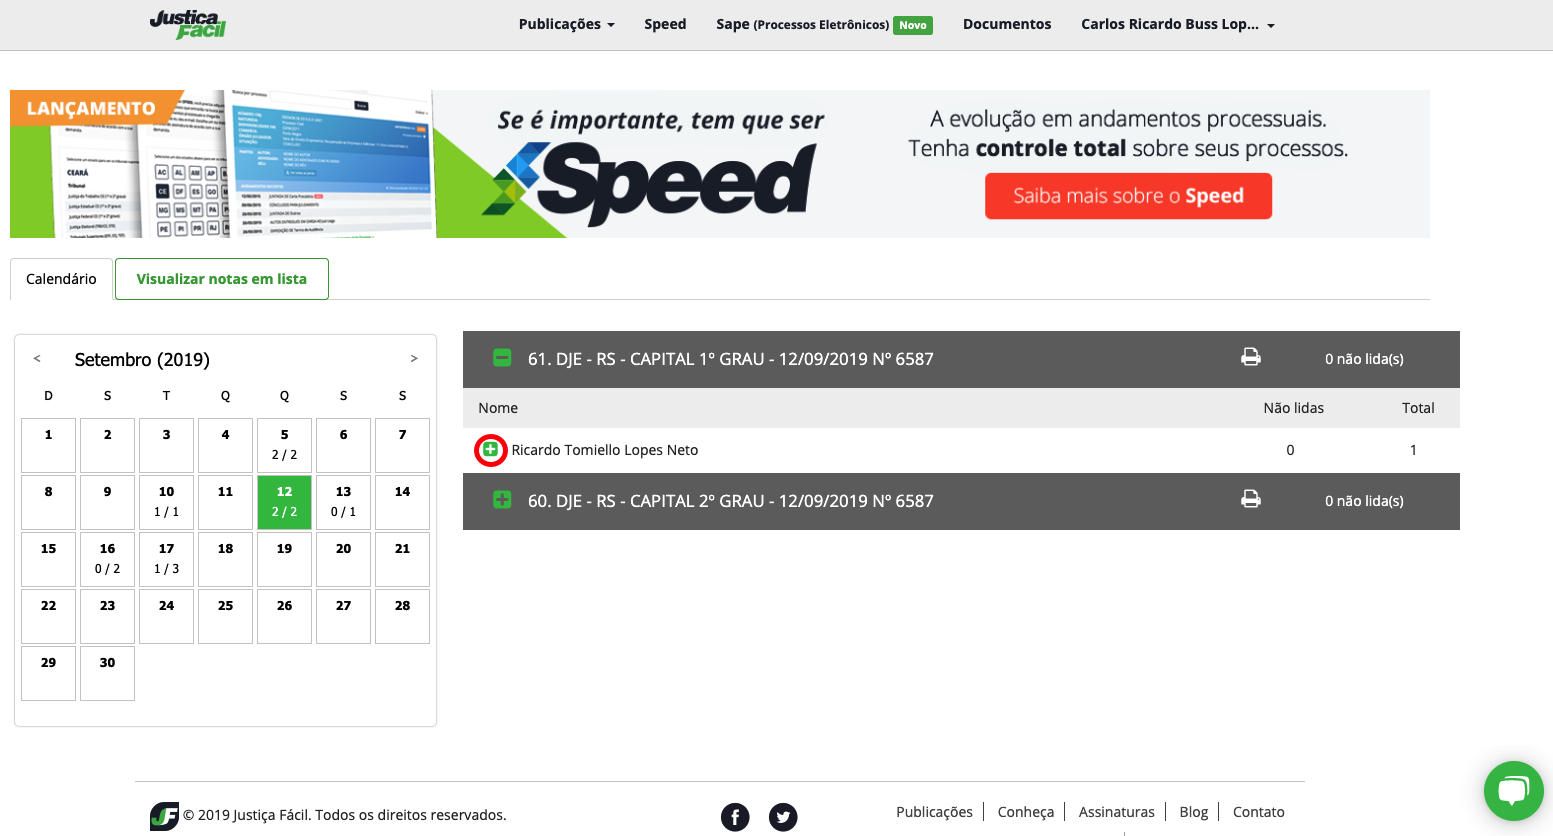Go to previous month in calendar
This screenshot has height=836, width=1553.
point(37,358)
